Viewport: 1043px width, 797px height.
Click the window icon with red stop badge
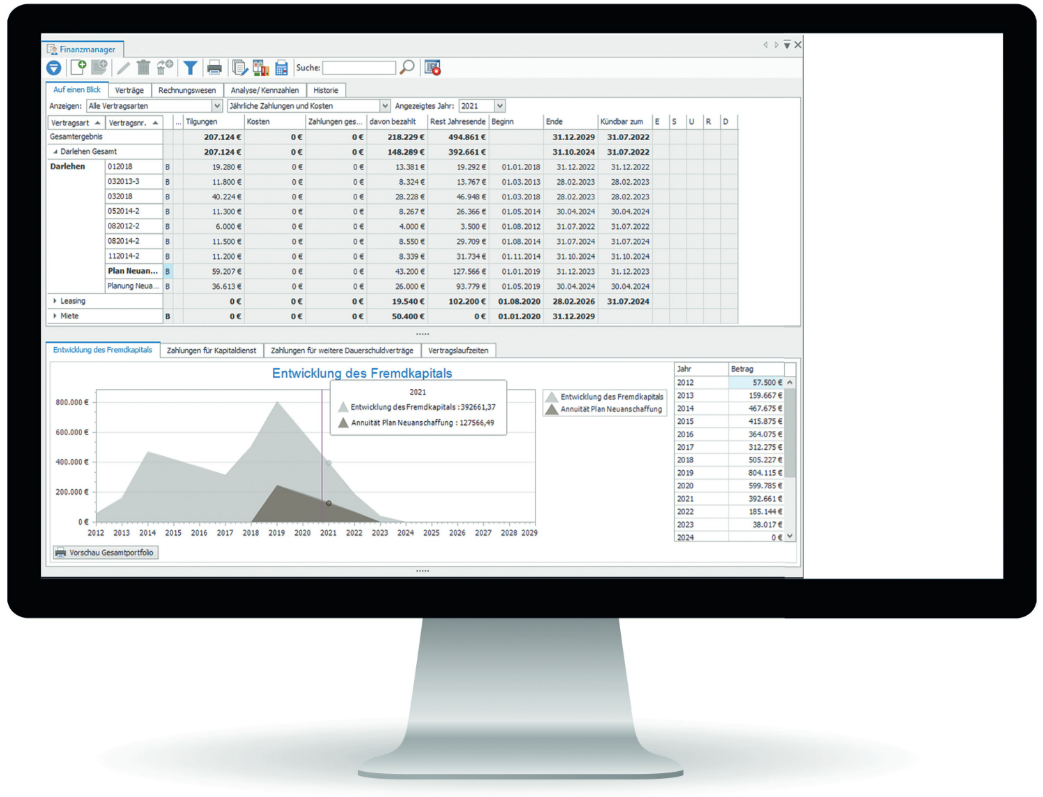pyautogui.click(x=432, y=68)
